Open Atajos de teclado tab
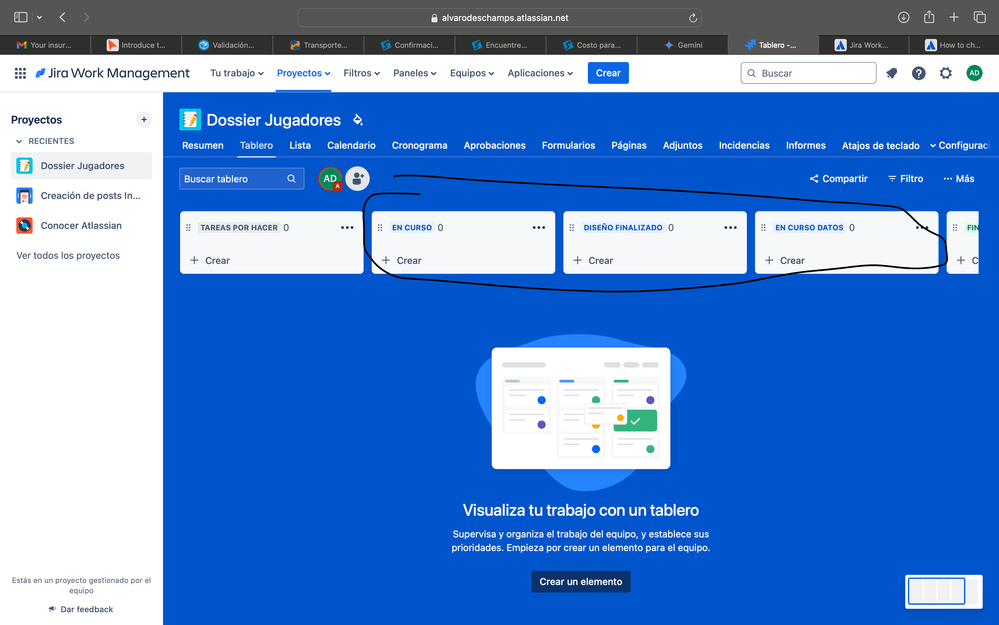The width and height of the screenshot is (999, 625). pos(880,146)
